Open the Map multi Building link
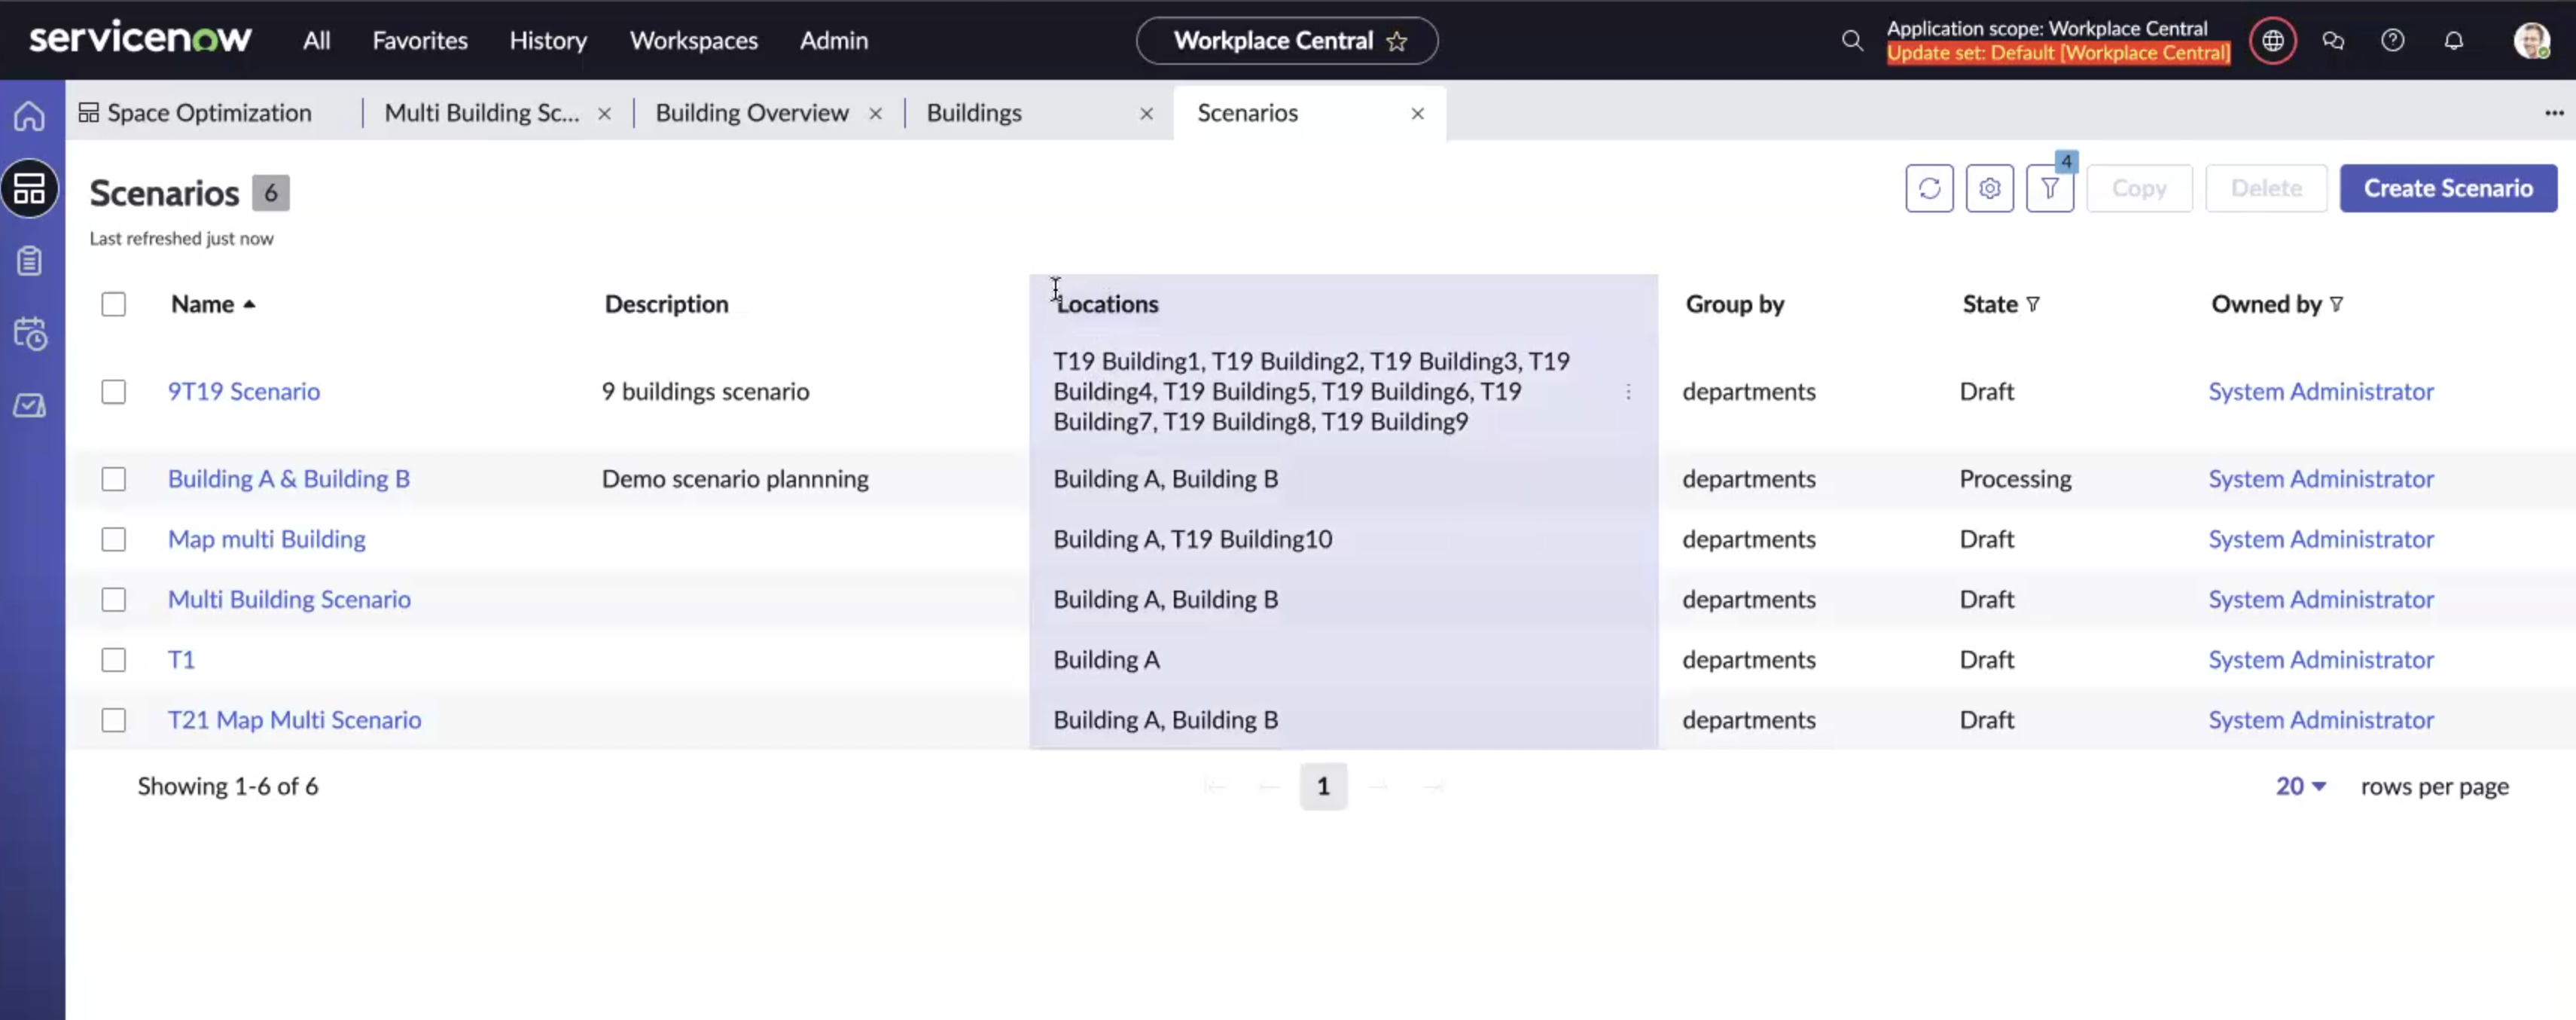 pos(266,539)
